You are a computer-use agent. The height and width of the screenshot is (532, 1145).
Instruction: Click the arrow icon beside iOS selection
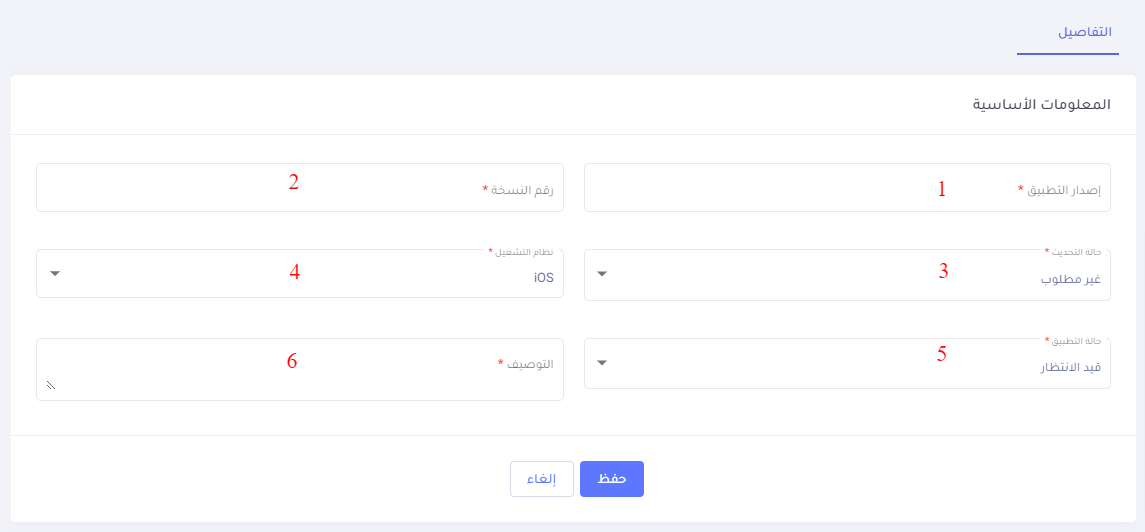pos(54,274)
